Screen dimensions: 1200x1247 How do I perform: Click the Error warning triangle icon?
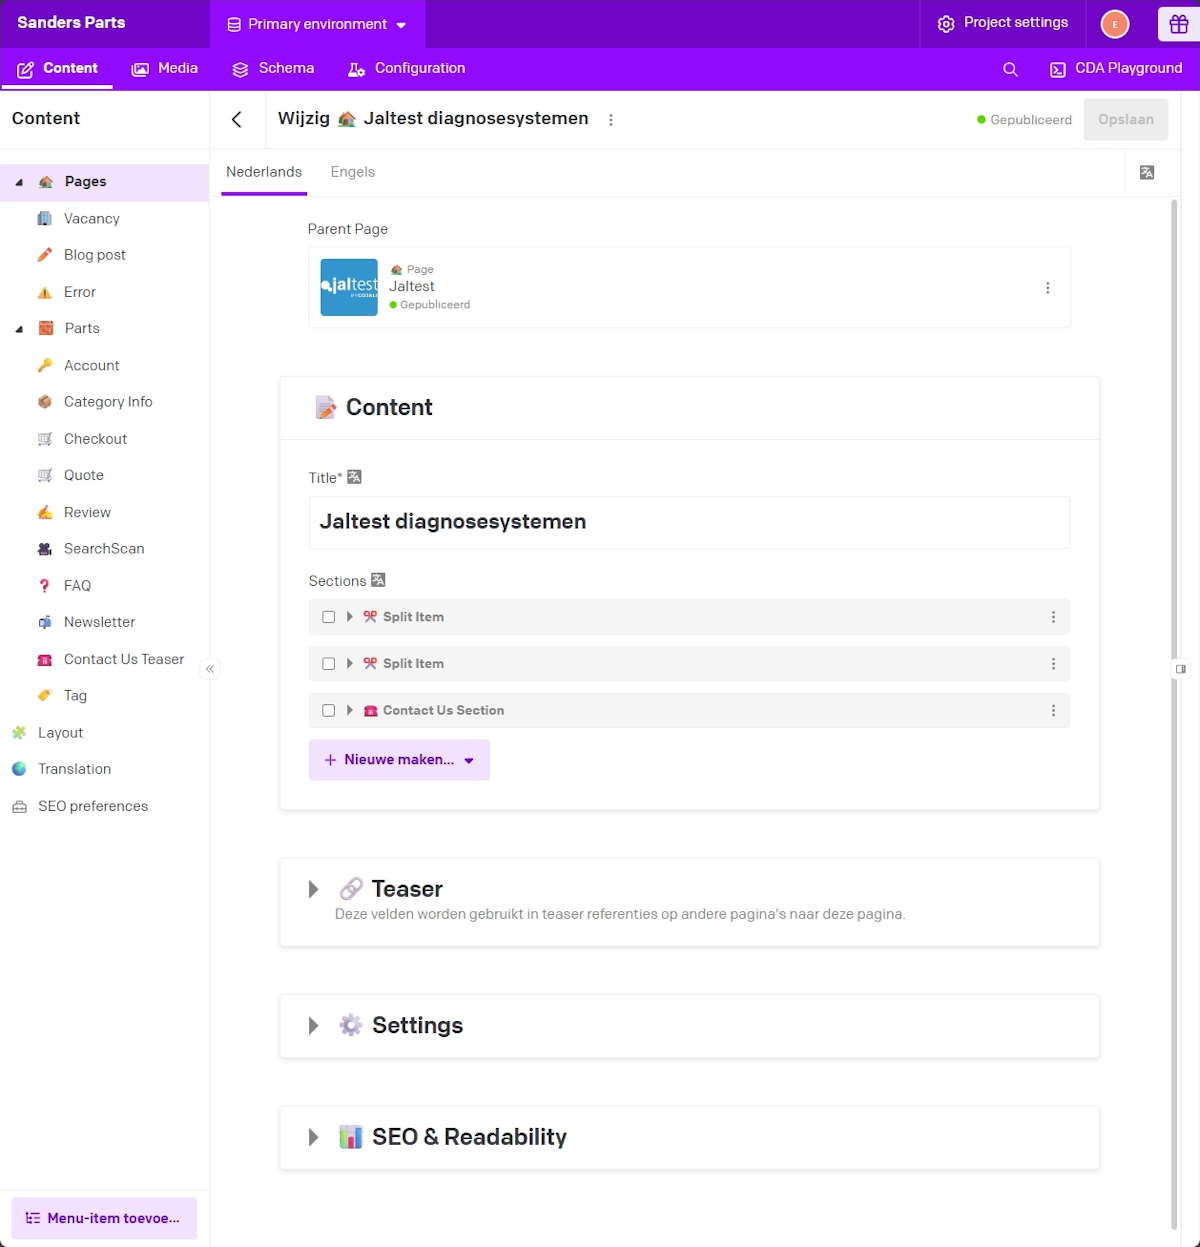[45, 292]
